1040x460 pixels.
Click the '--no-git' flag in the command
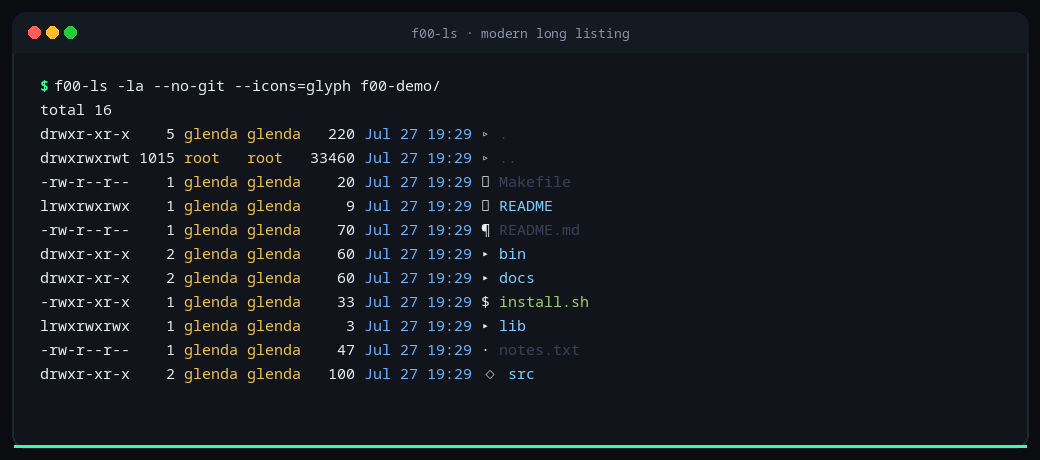pos(189,86)
